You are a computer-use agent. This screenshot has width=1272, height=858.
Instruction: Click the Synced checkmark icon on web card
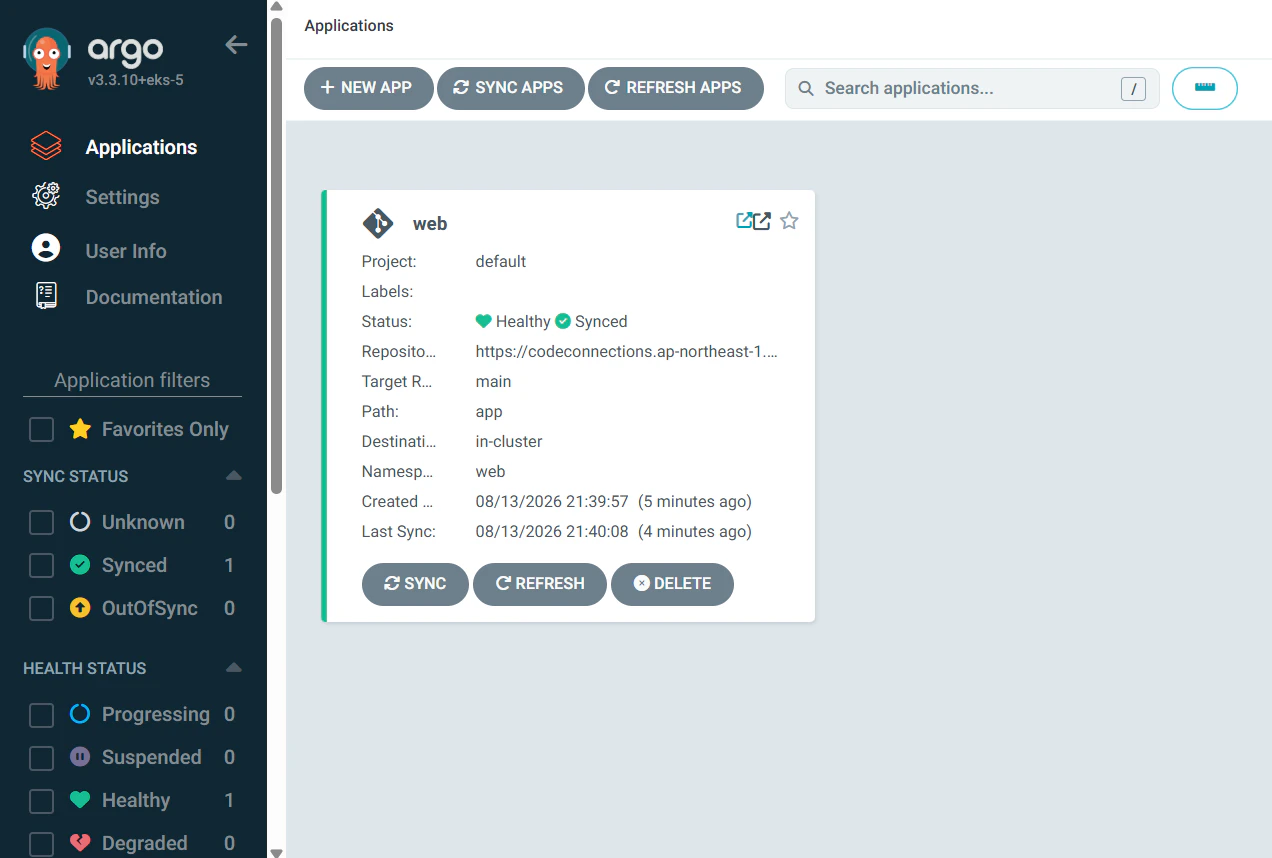[563, 321]
